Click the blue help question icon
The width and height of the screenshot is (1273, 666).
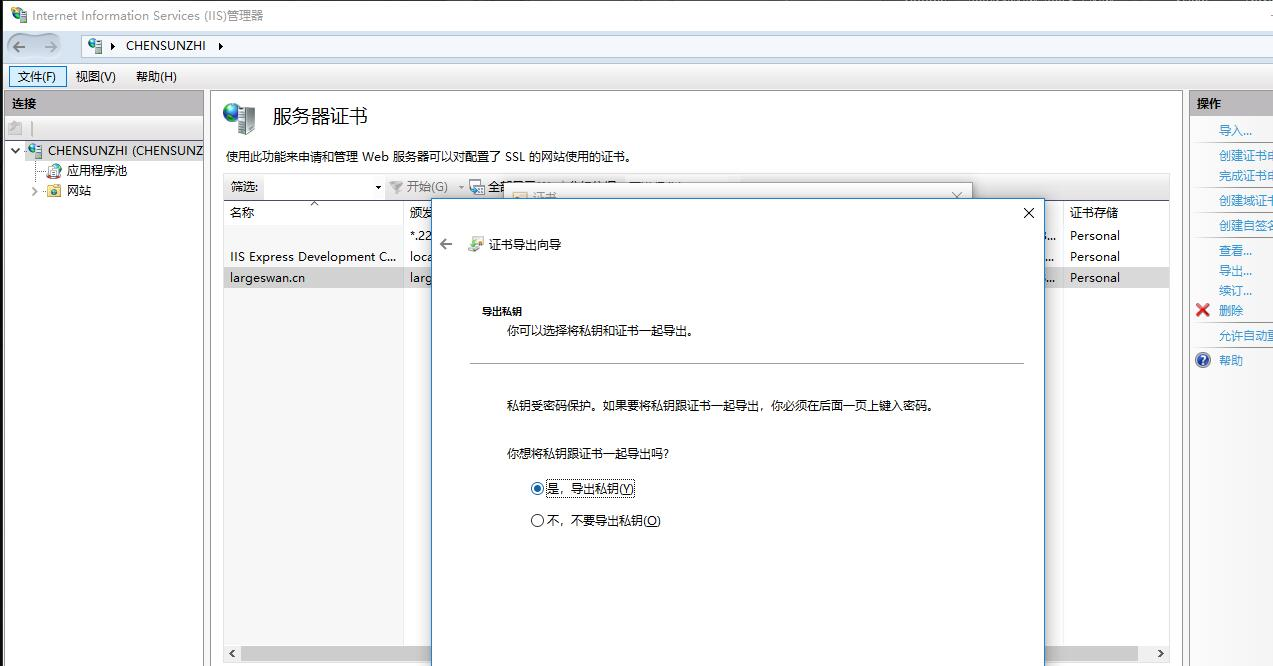[1203, 360]
